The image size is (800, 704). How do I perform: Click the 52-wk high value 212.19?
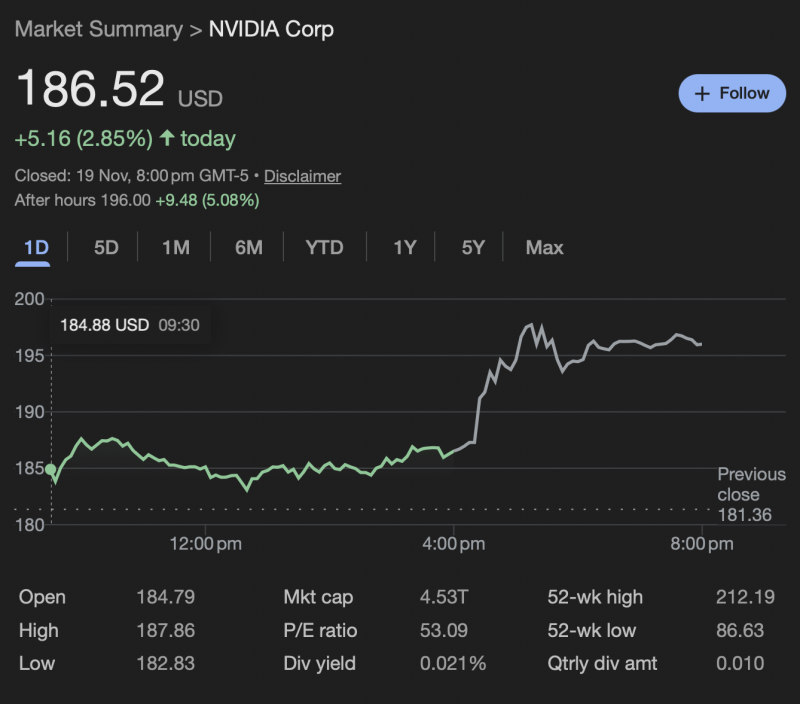point(744,598)
